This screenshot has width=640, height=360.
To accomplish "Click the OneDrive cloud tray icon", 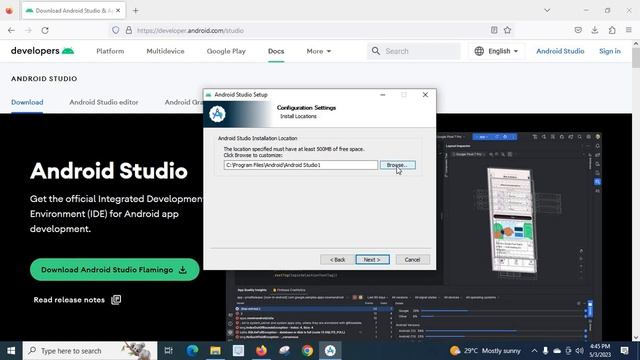I will point(557,351).
